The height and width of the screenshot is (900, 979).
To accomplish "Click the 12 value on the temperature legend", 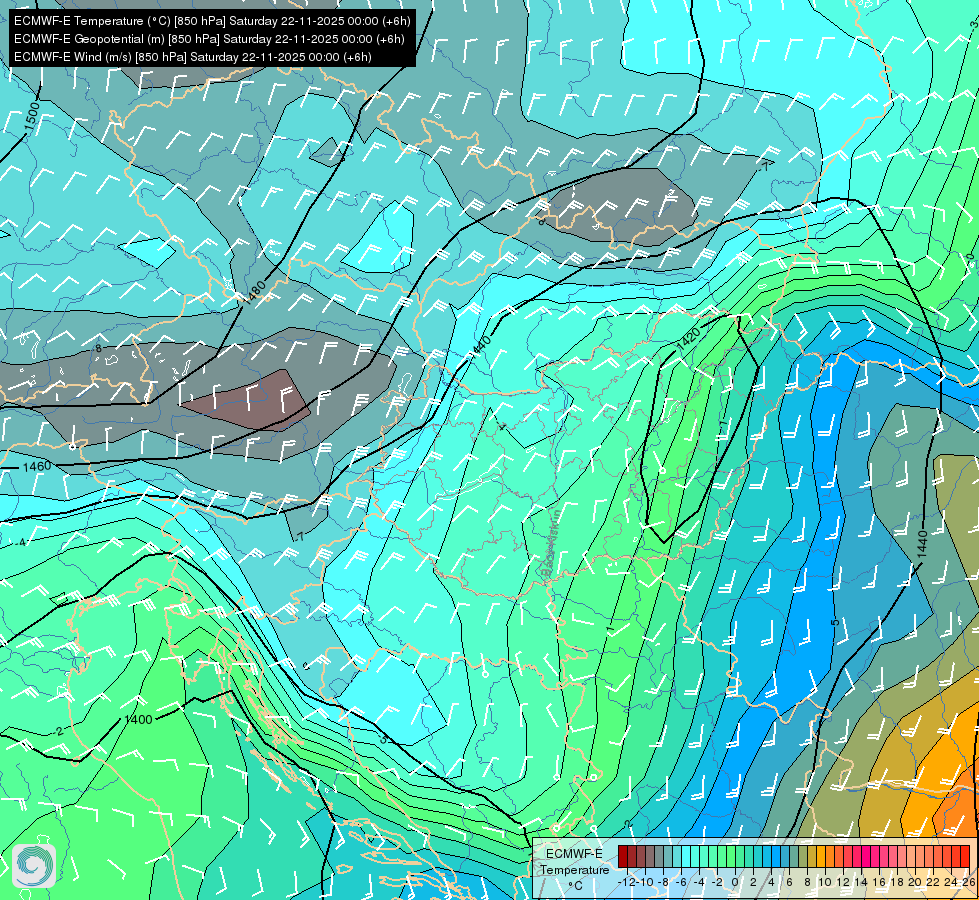I will pos(844,883).
